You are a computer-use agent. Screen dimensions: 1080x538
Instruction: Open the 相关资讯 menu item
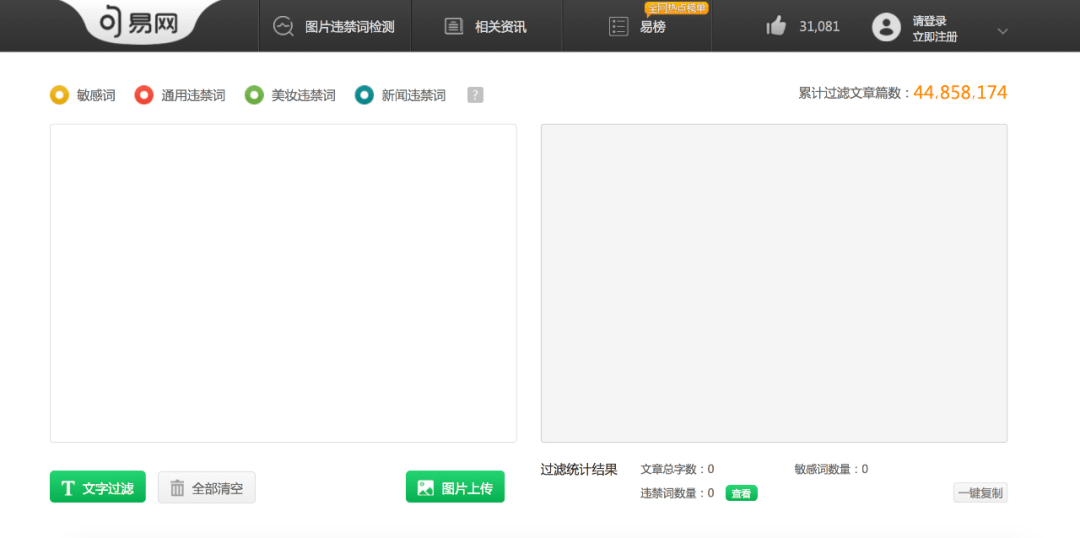(500, 27)
